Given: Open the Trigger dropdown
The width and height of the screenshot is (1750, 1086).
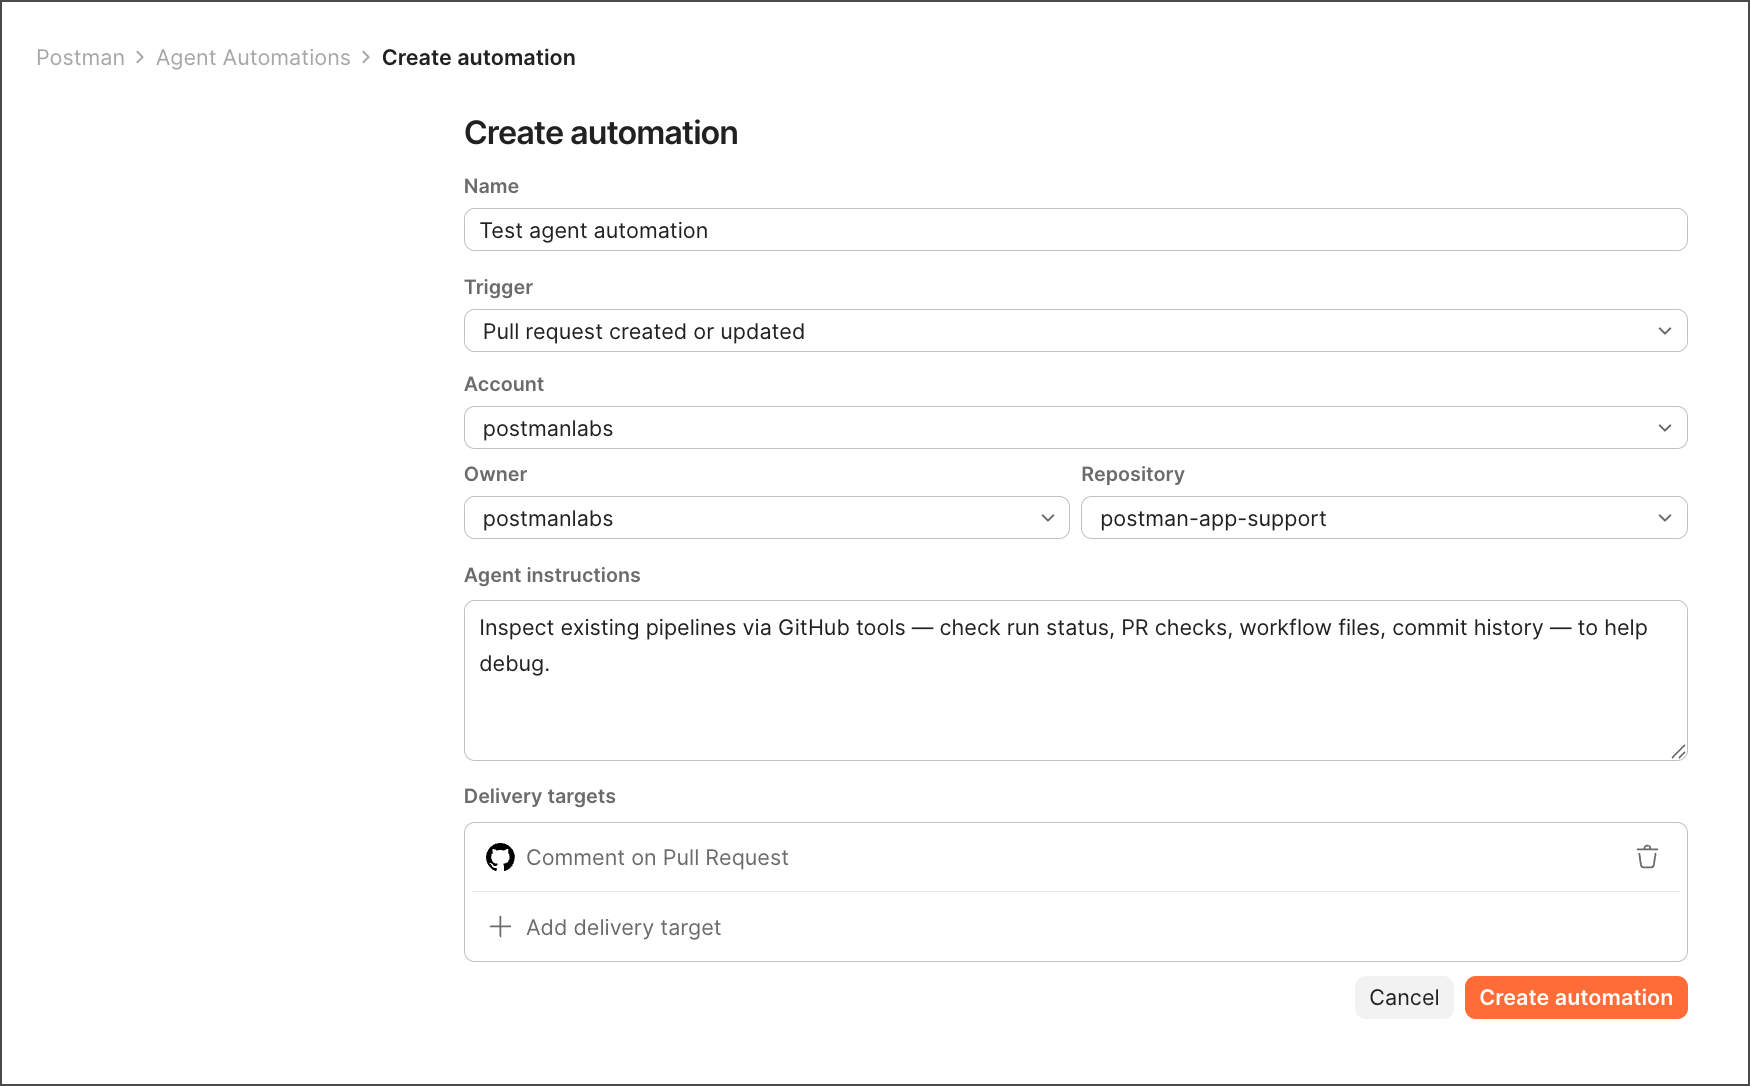Looking at the screenshot, I should point(1075,331).
